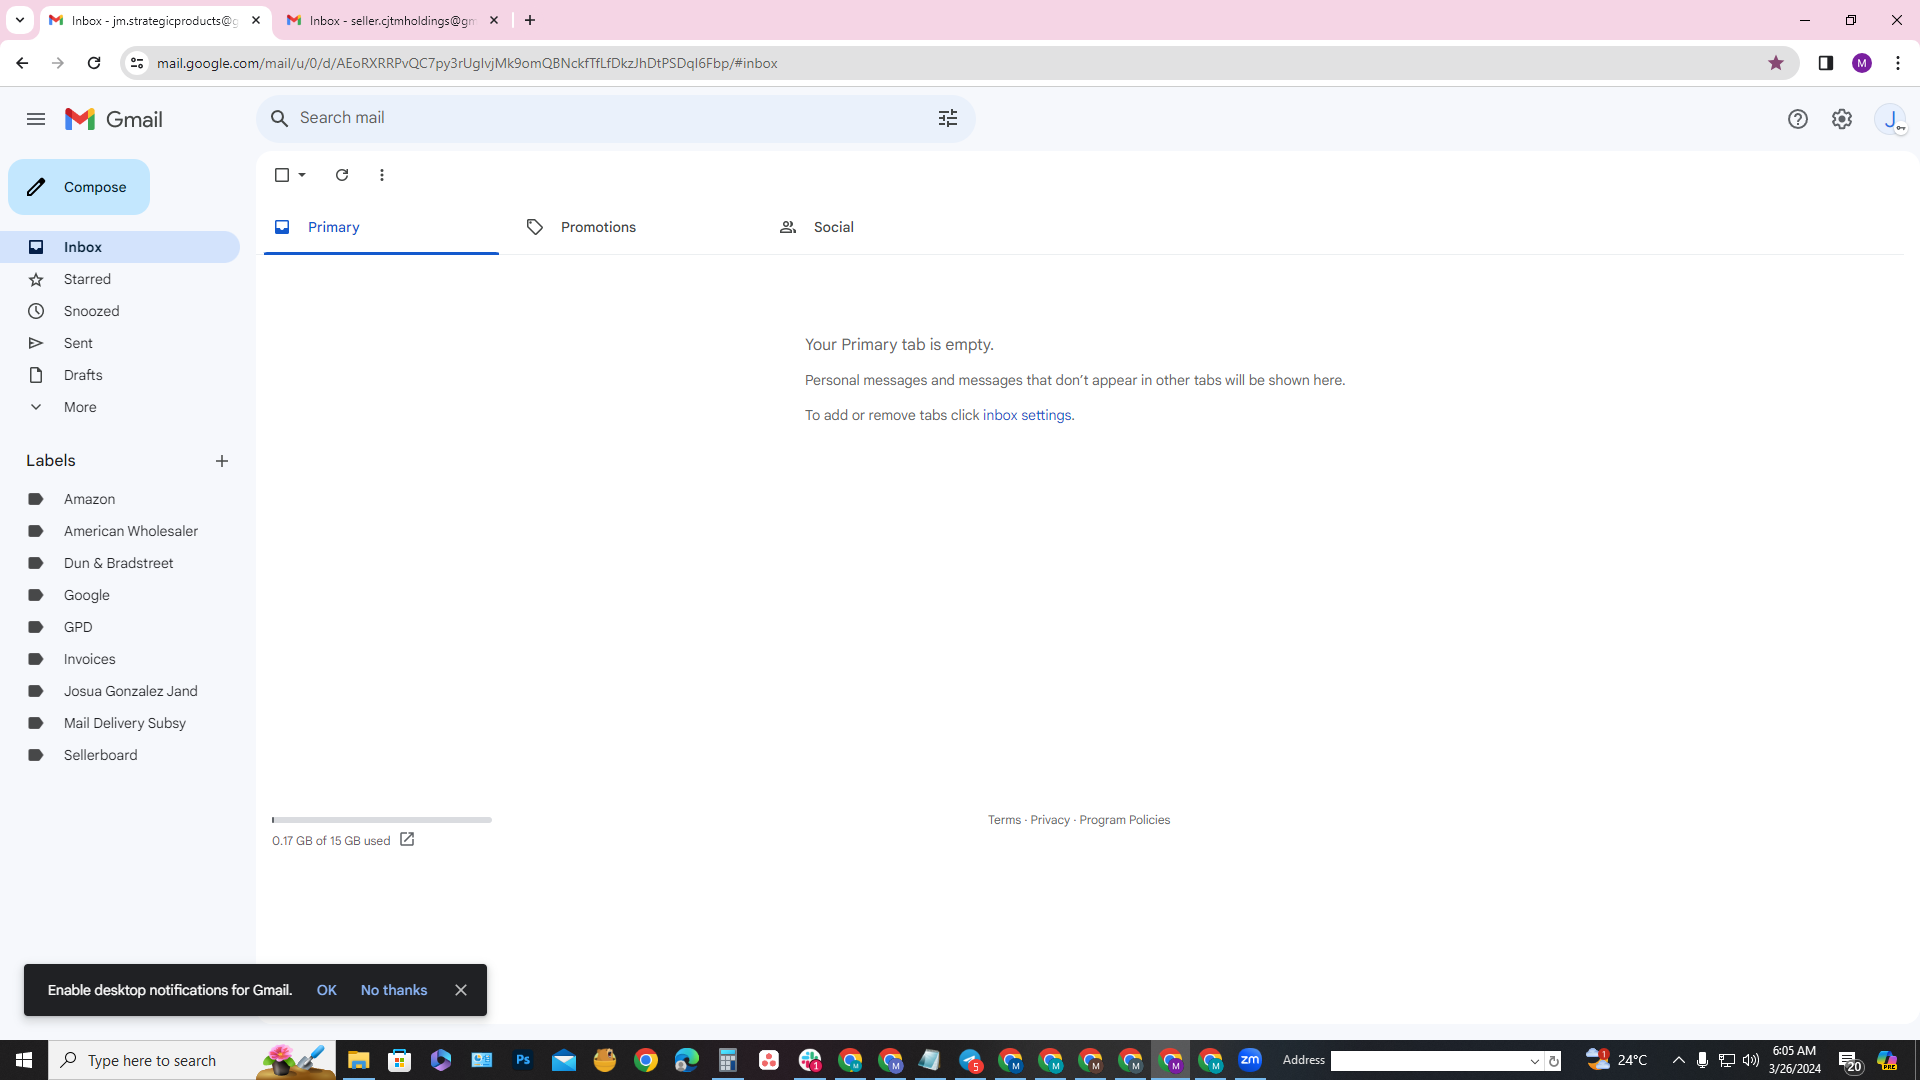Open Gmail Settings gear icon
Viewport: 1920px width, 1080px height.
[x=1842, y=119]
